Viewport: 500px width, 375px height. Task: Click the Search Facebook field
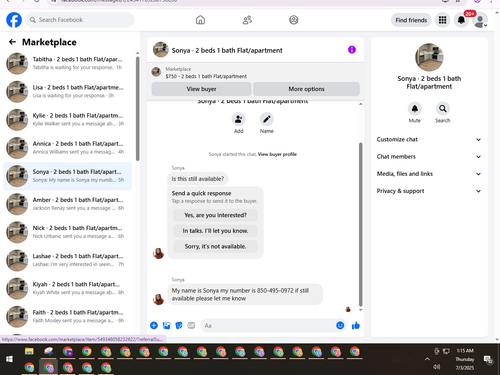pyautogui.click(x=80, y=20)
